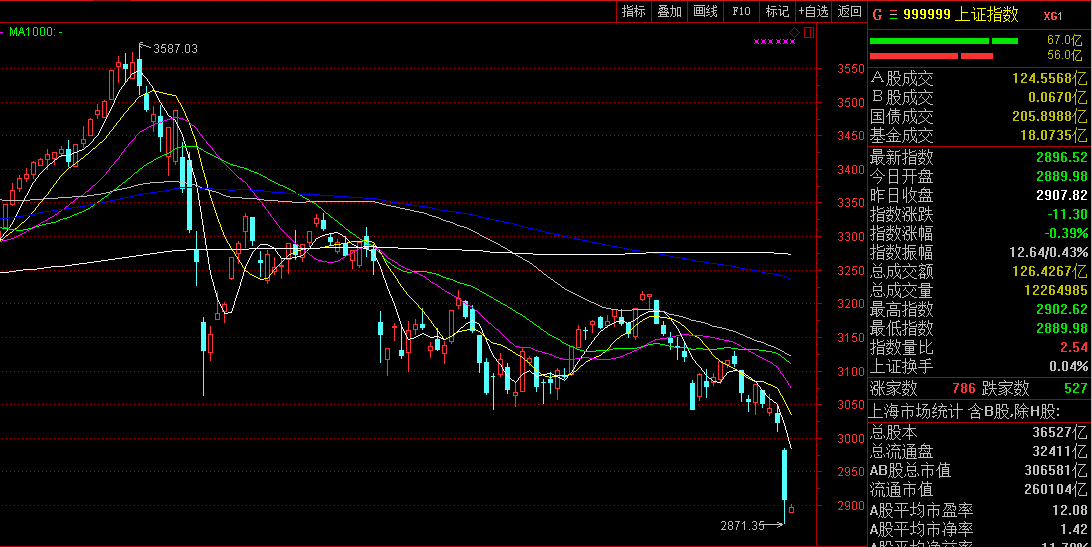
Task: Click the 返回 back button
Action: (x=850, y=11)
